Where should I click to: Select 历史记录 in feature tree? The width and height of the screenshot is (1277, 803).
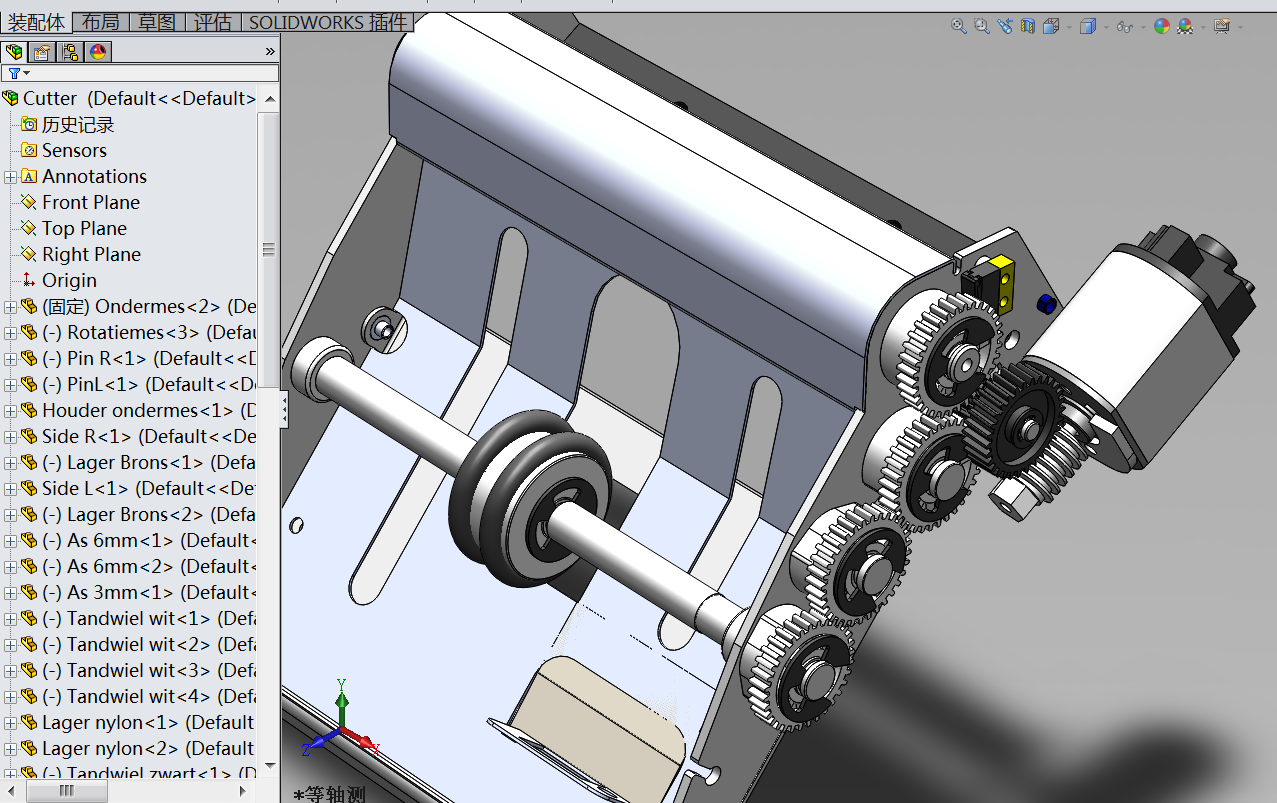coord(78,124)
